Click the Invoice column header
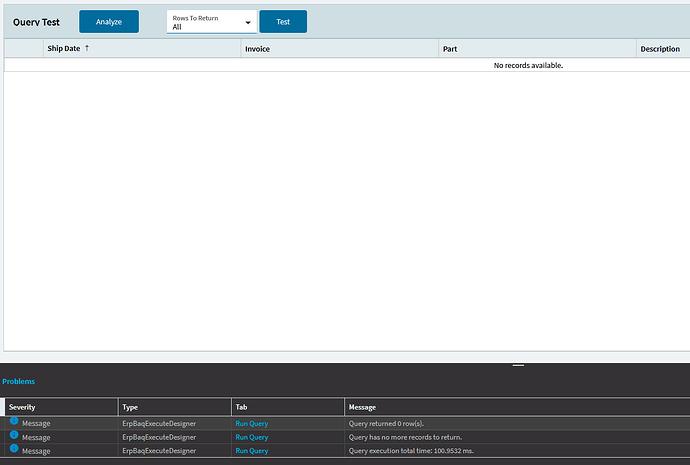Screen dimensions: 690x465 [257, 48]
